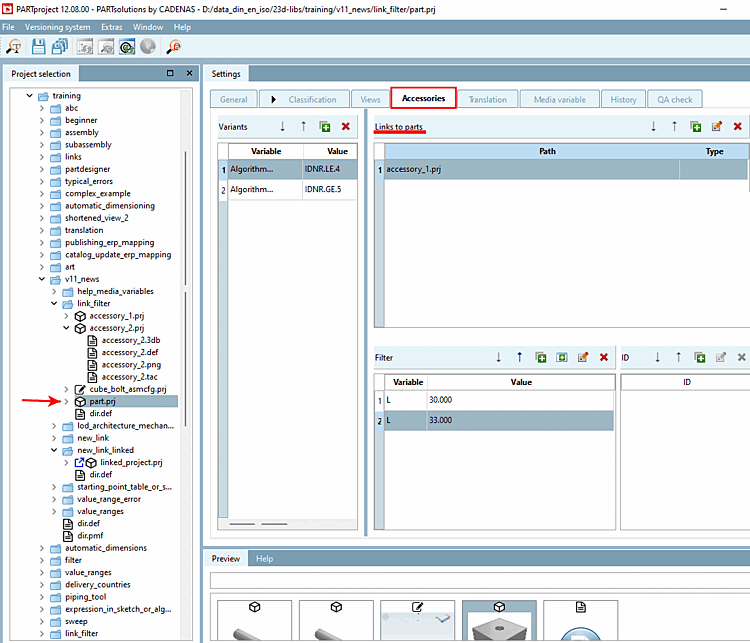Click the Filter value 30.000 cell
The height and width of the screenshot is (643, 750).
[x=520, y=400]
